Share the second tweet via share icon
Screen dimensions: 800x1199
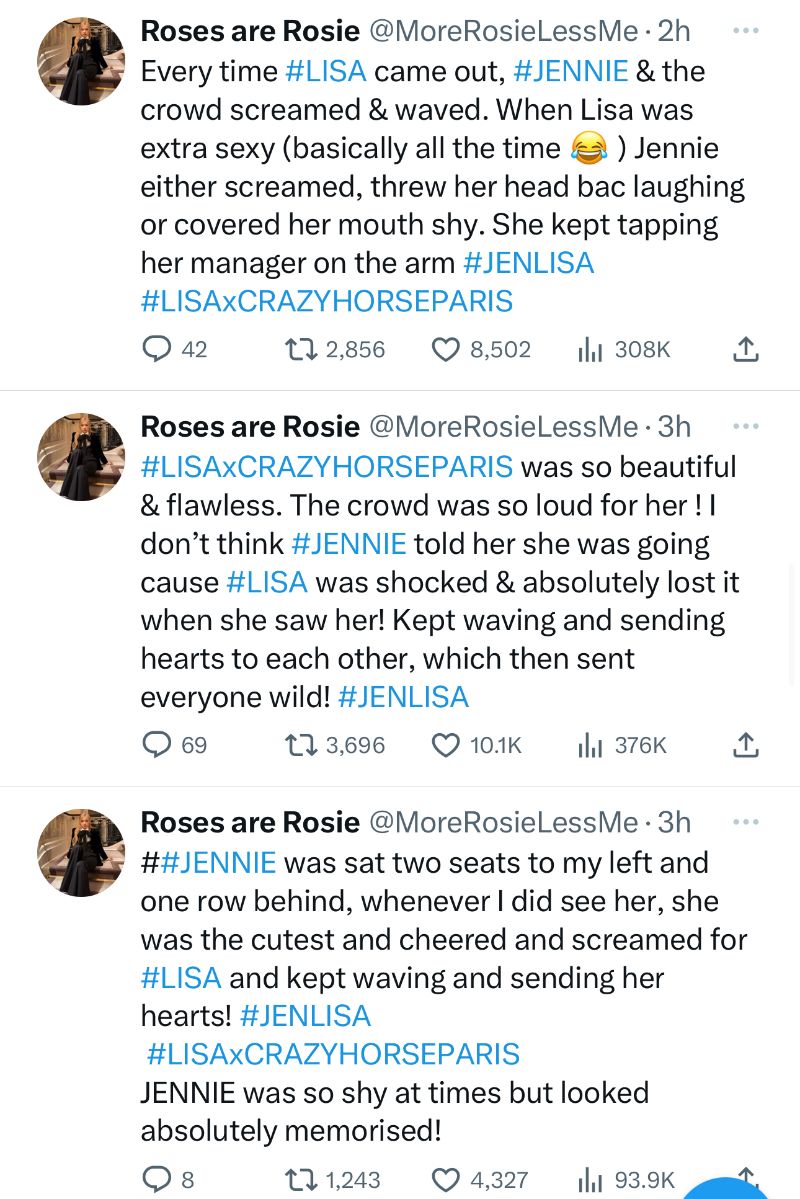point(746,745)
